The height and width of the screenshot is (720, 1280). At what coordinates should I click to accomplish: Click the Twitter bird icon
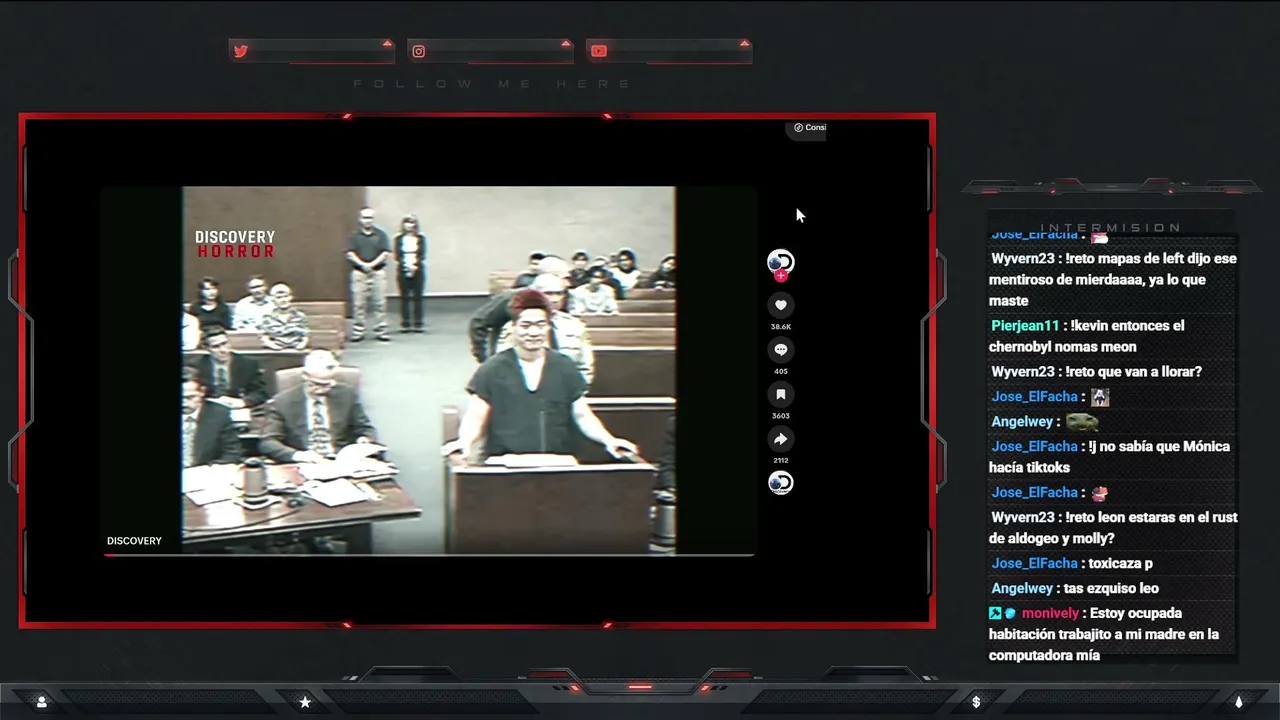[x=240, y=51]
